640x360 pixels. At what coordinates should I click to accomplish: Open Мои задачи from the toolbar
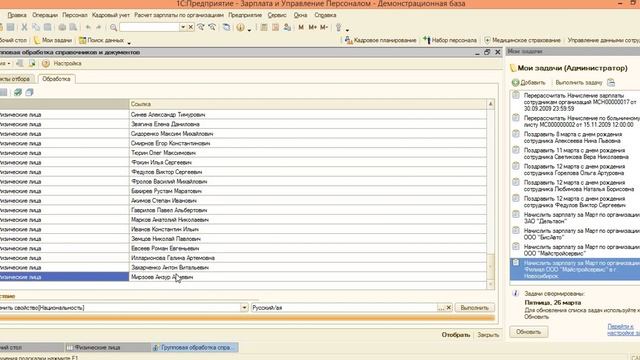pyautogui.click(x=53, y=40)
